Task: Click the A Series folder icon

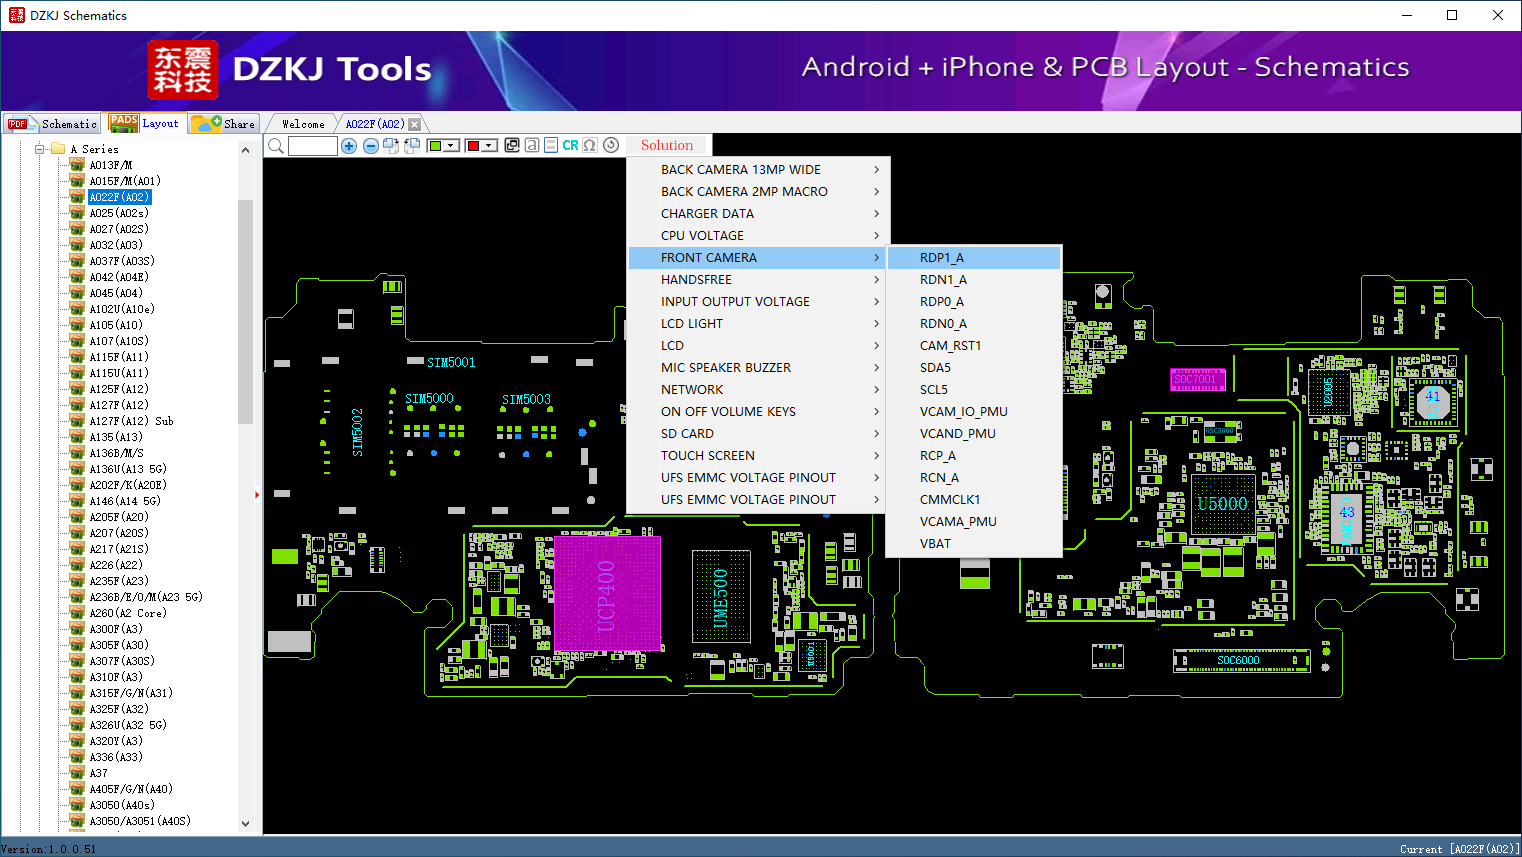Action: (x=58, y=149)
